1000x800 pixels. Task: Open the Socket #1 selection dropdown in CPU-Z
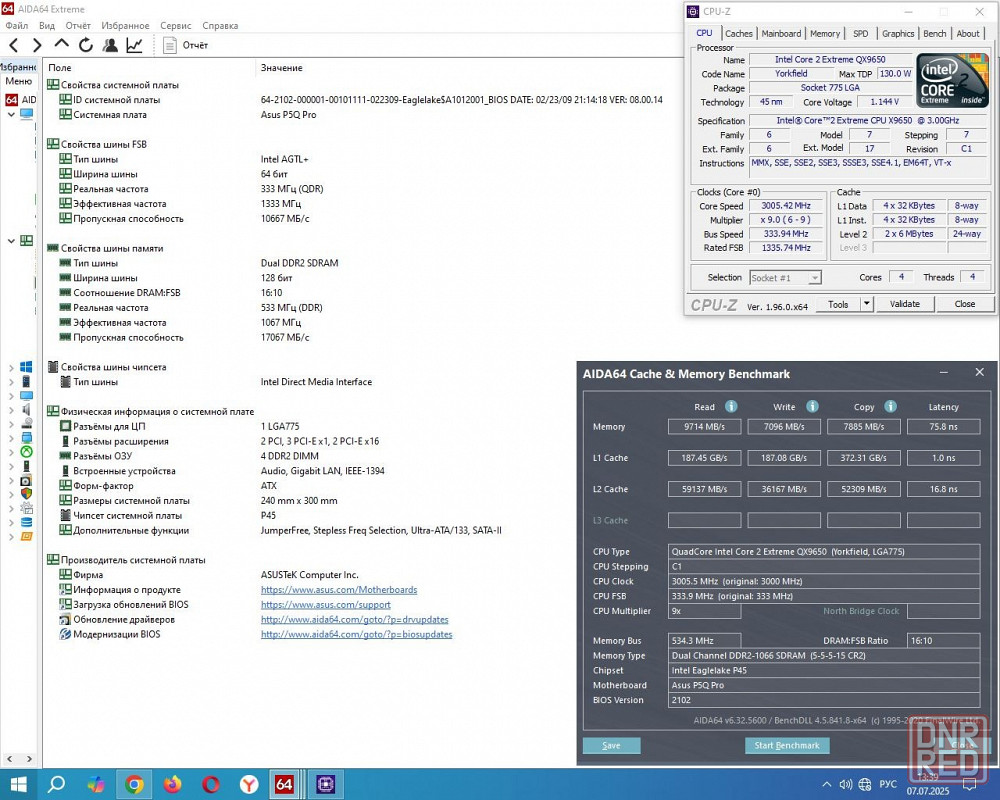click(x=785, y=278)
